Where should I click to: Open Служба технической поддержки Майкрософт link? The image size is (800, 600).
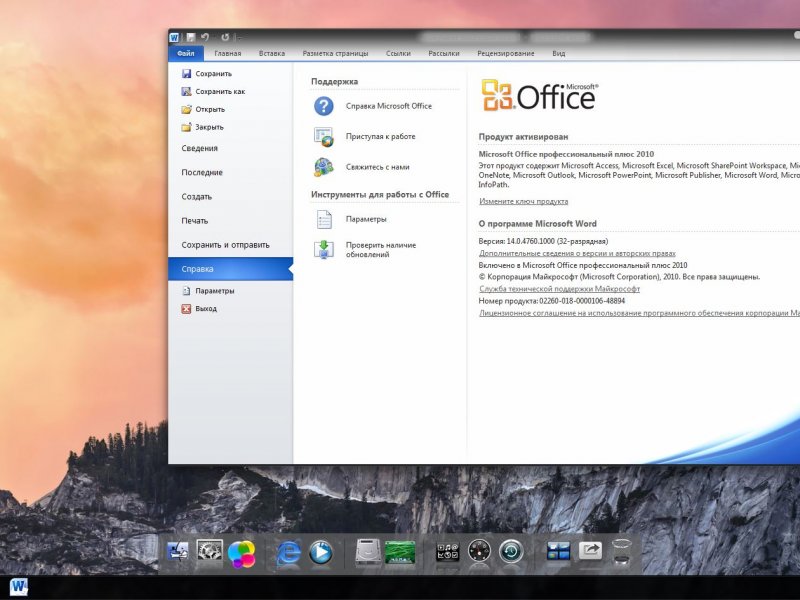click(x=559, y=289)
